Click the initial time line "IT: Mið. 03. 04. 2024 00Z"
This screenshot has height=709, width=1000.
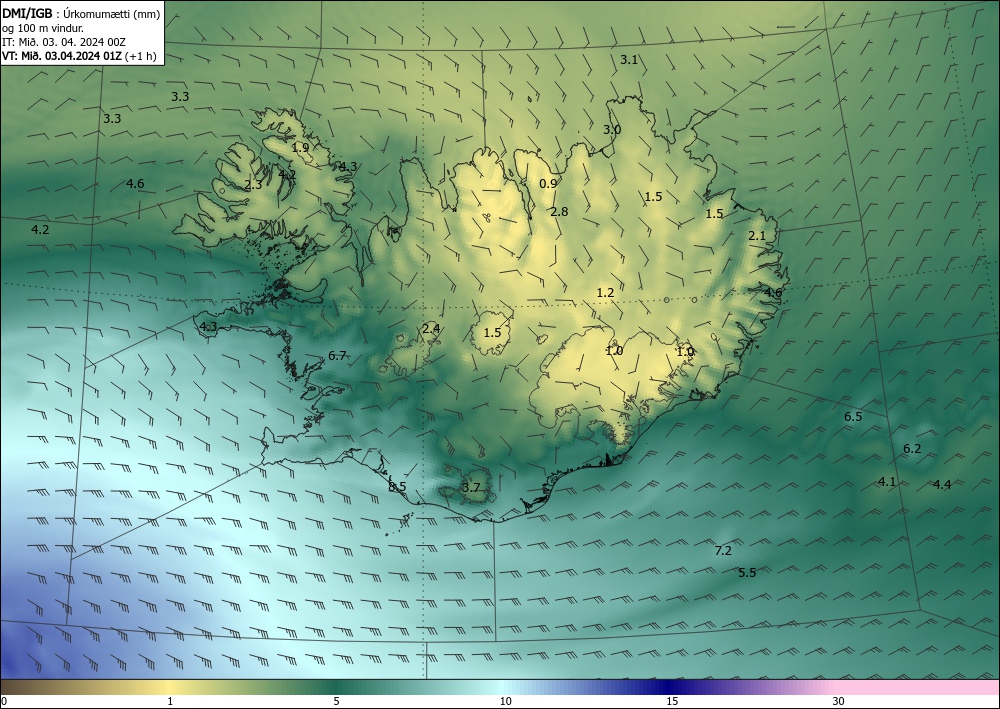point(64,42)
